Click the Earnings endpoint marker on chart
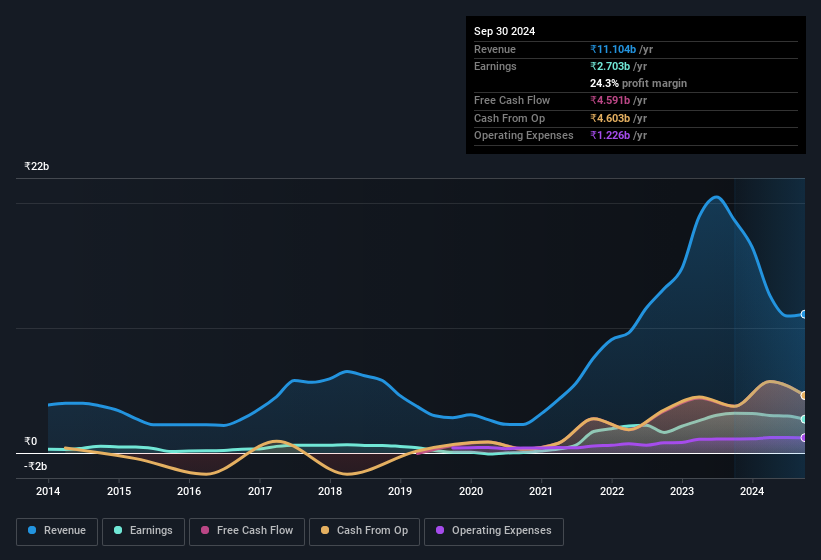This screenshot has height=560, width=821. point(804,419)
